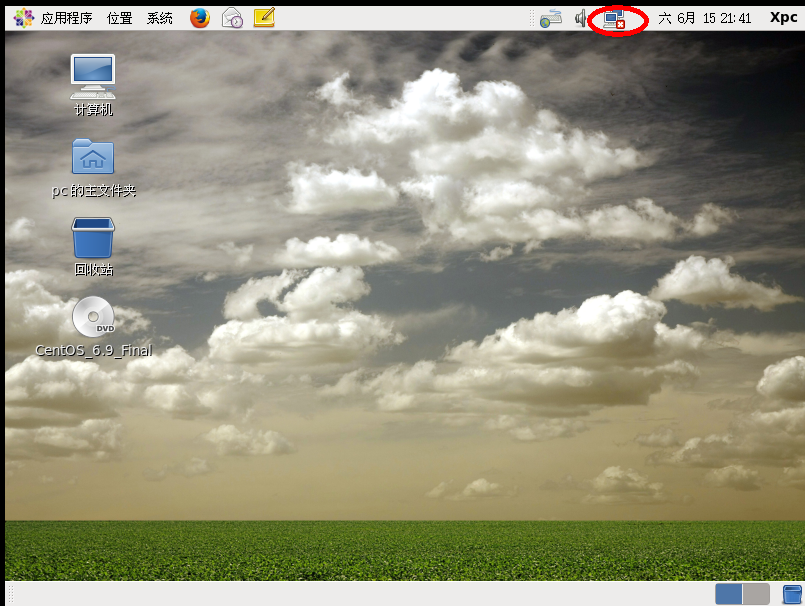Click the disconnected network manager icon
The image size is (805, 606).
pos(615,20)
